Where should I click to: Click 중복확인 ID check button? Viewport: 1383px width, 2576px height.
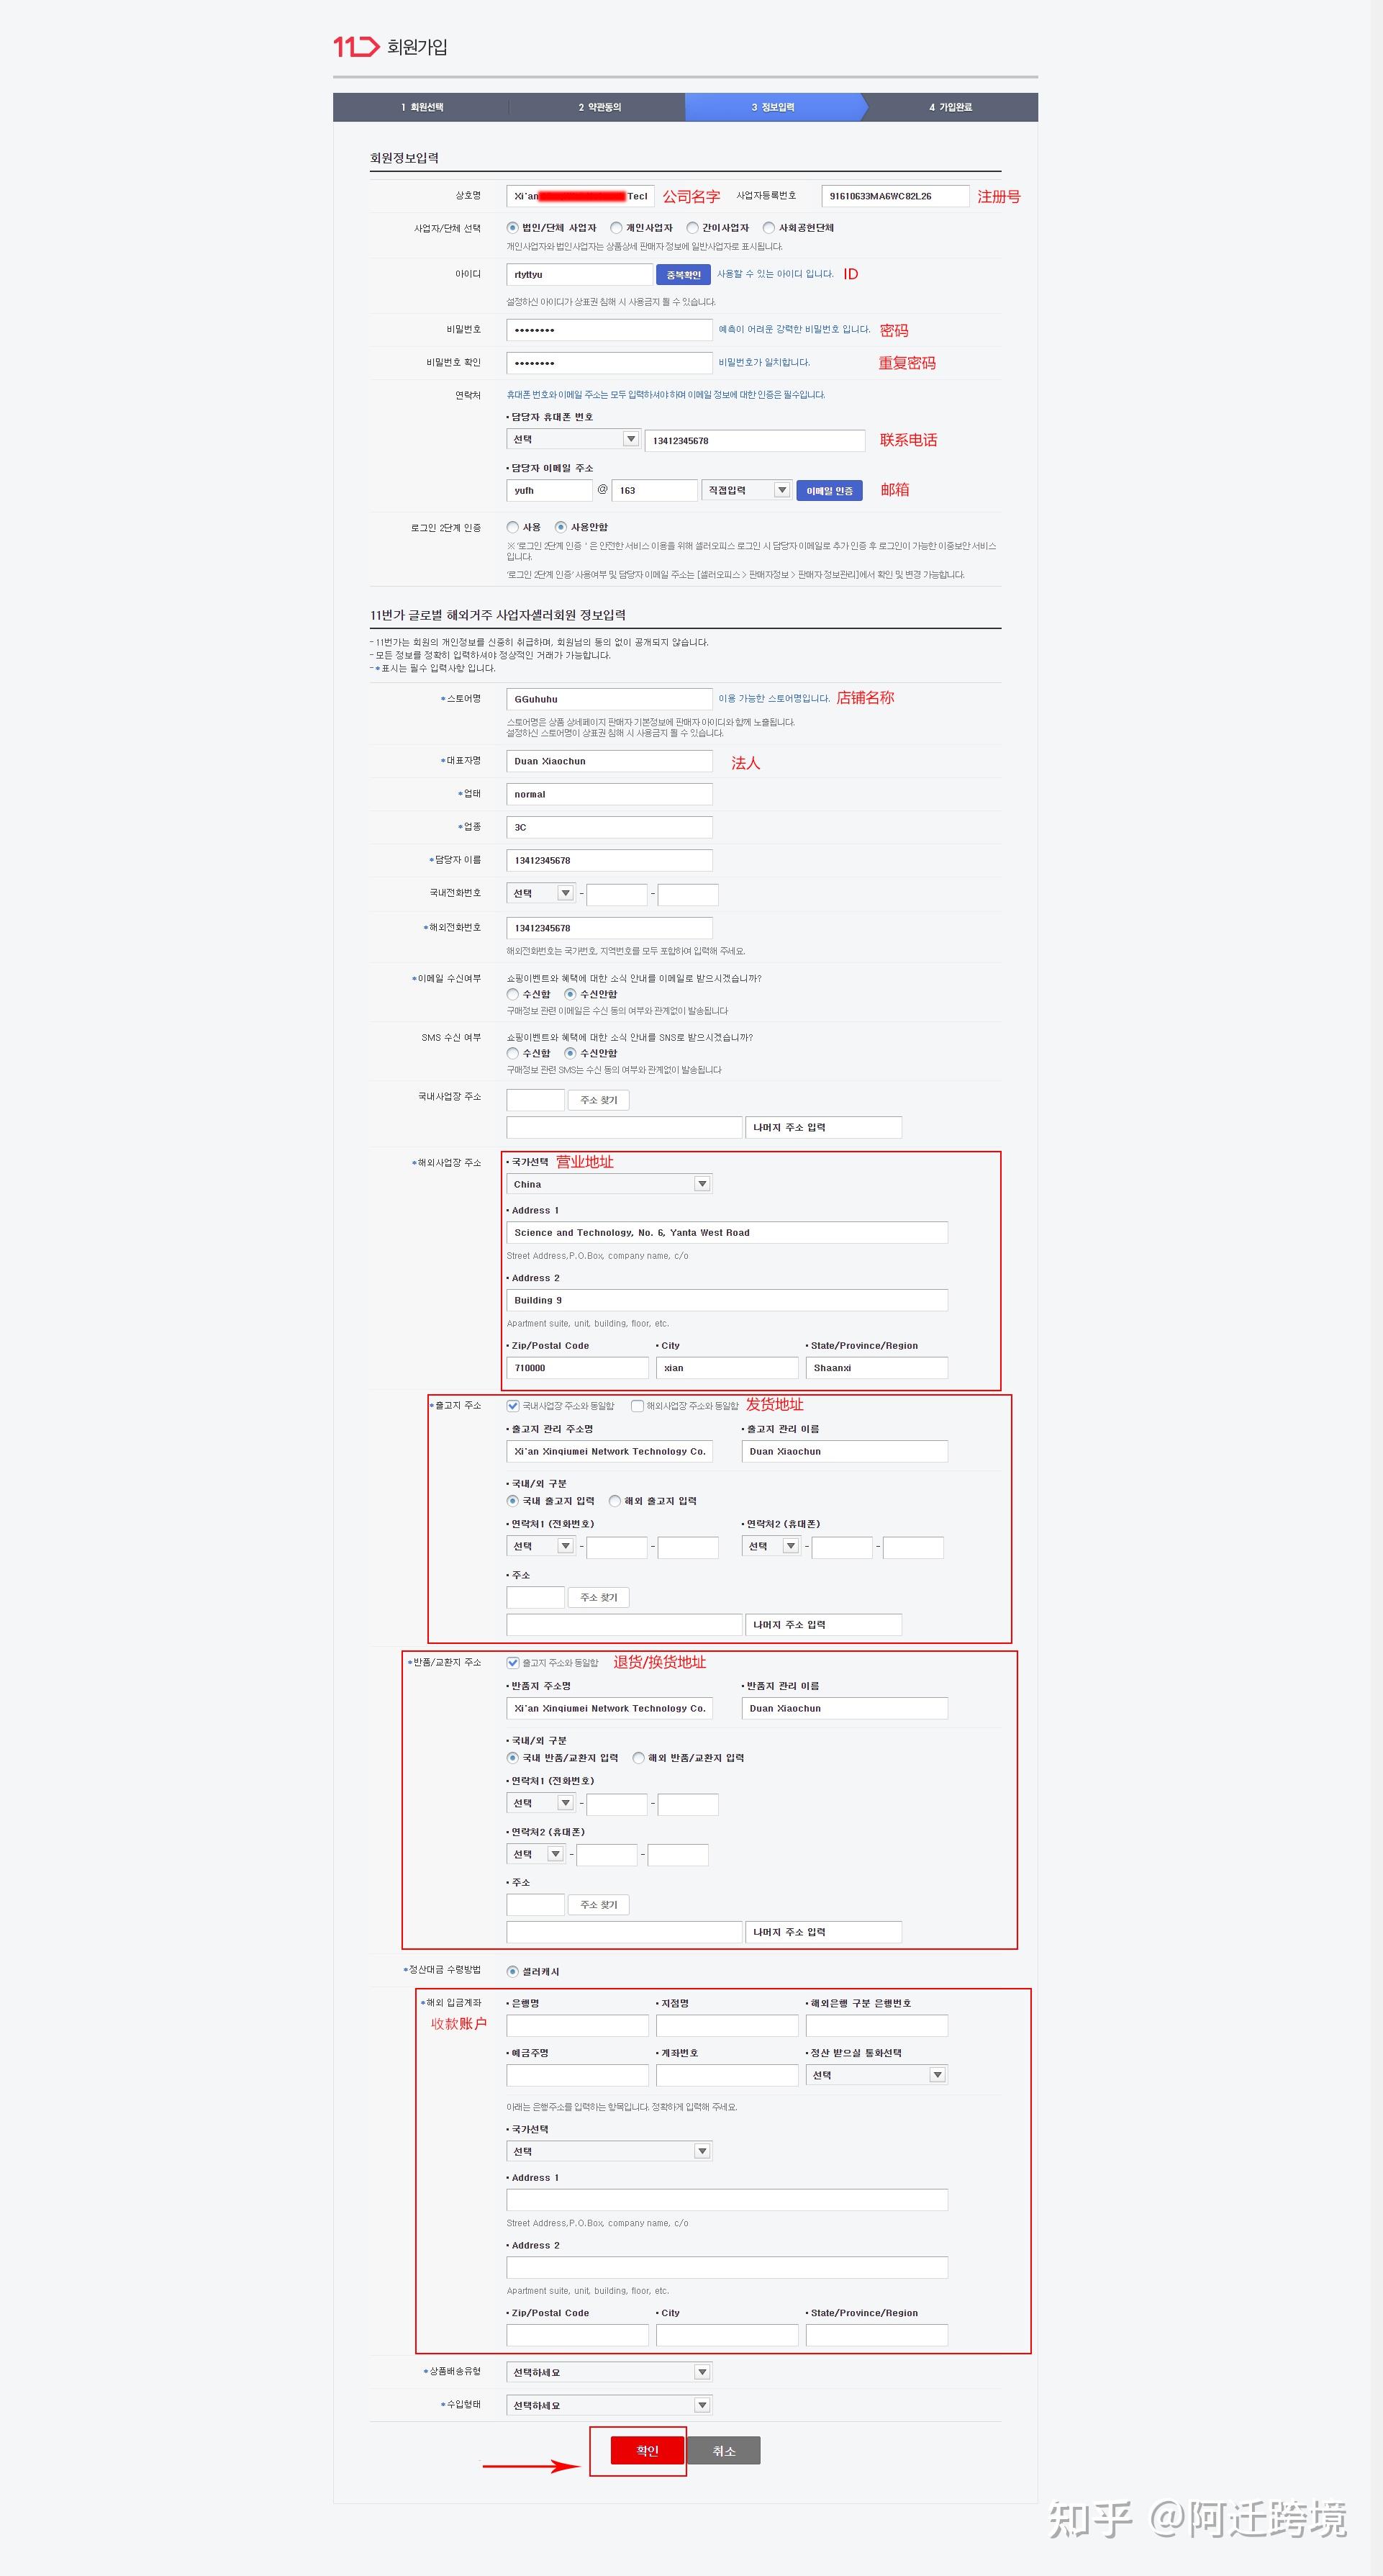(683, 275)
